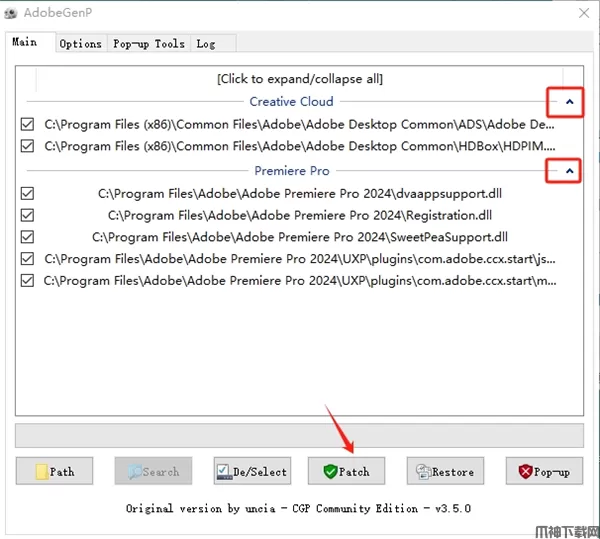600x539 pixels.
Task: Uncheck the com.adobe.ccx.start\js... checkbox
Action: tap(27, 259)
